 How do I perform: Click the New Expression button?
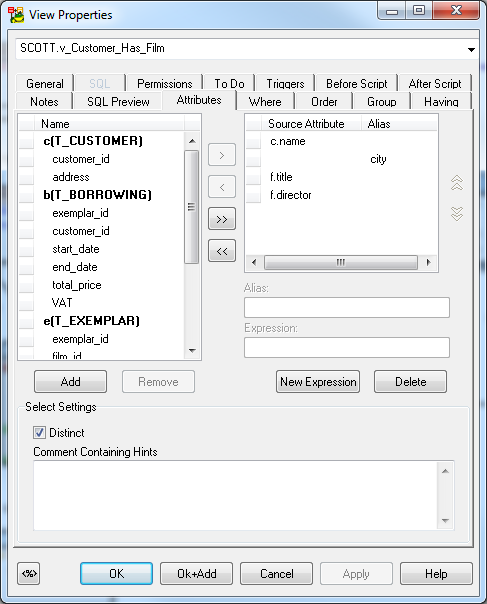tap(318, 382)
